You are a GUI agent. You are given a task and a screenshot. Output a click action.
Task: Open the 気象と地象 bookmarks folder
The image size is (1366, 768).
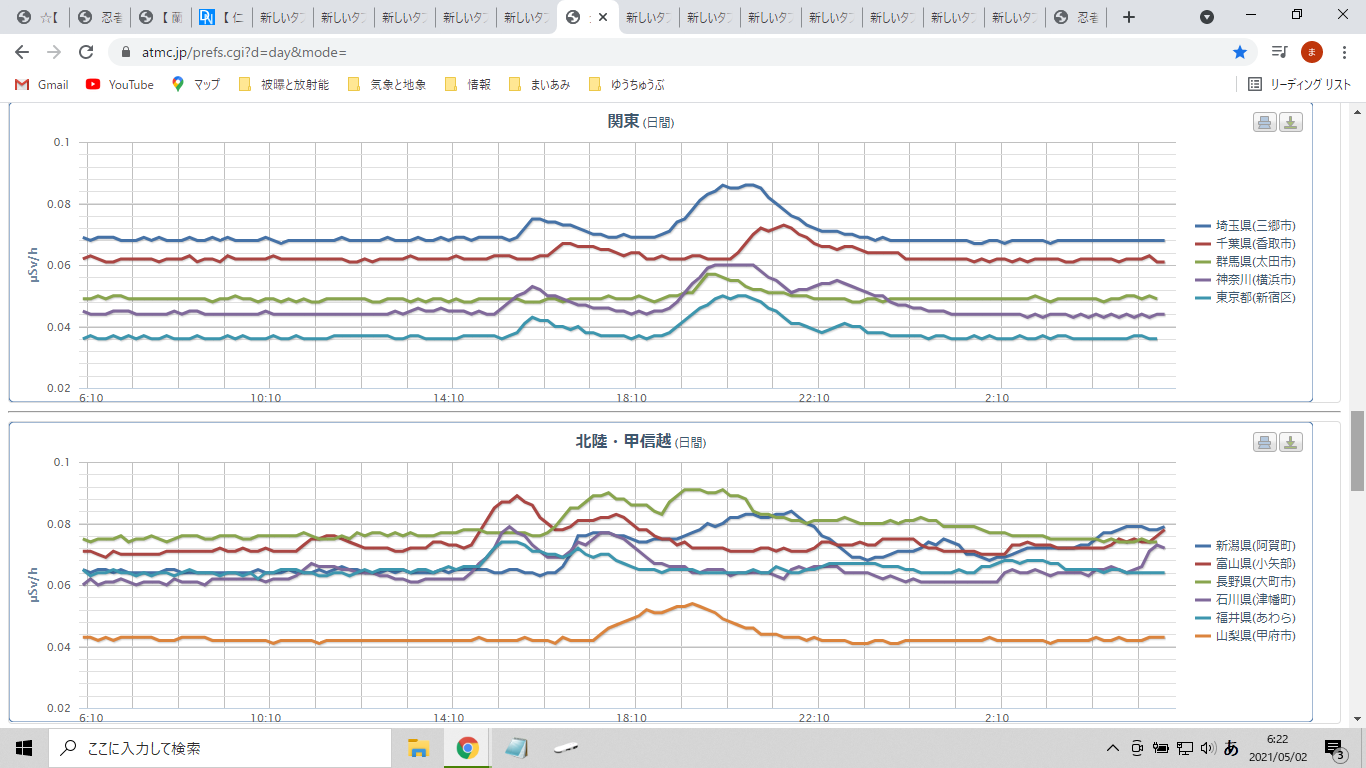[x=387, y=85]
